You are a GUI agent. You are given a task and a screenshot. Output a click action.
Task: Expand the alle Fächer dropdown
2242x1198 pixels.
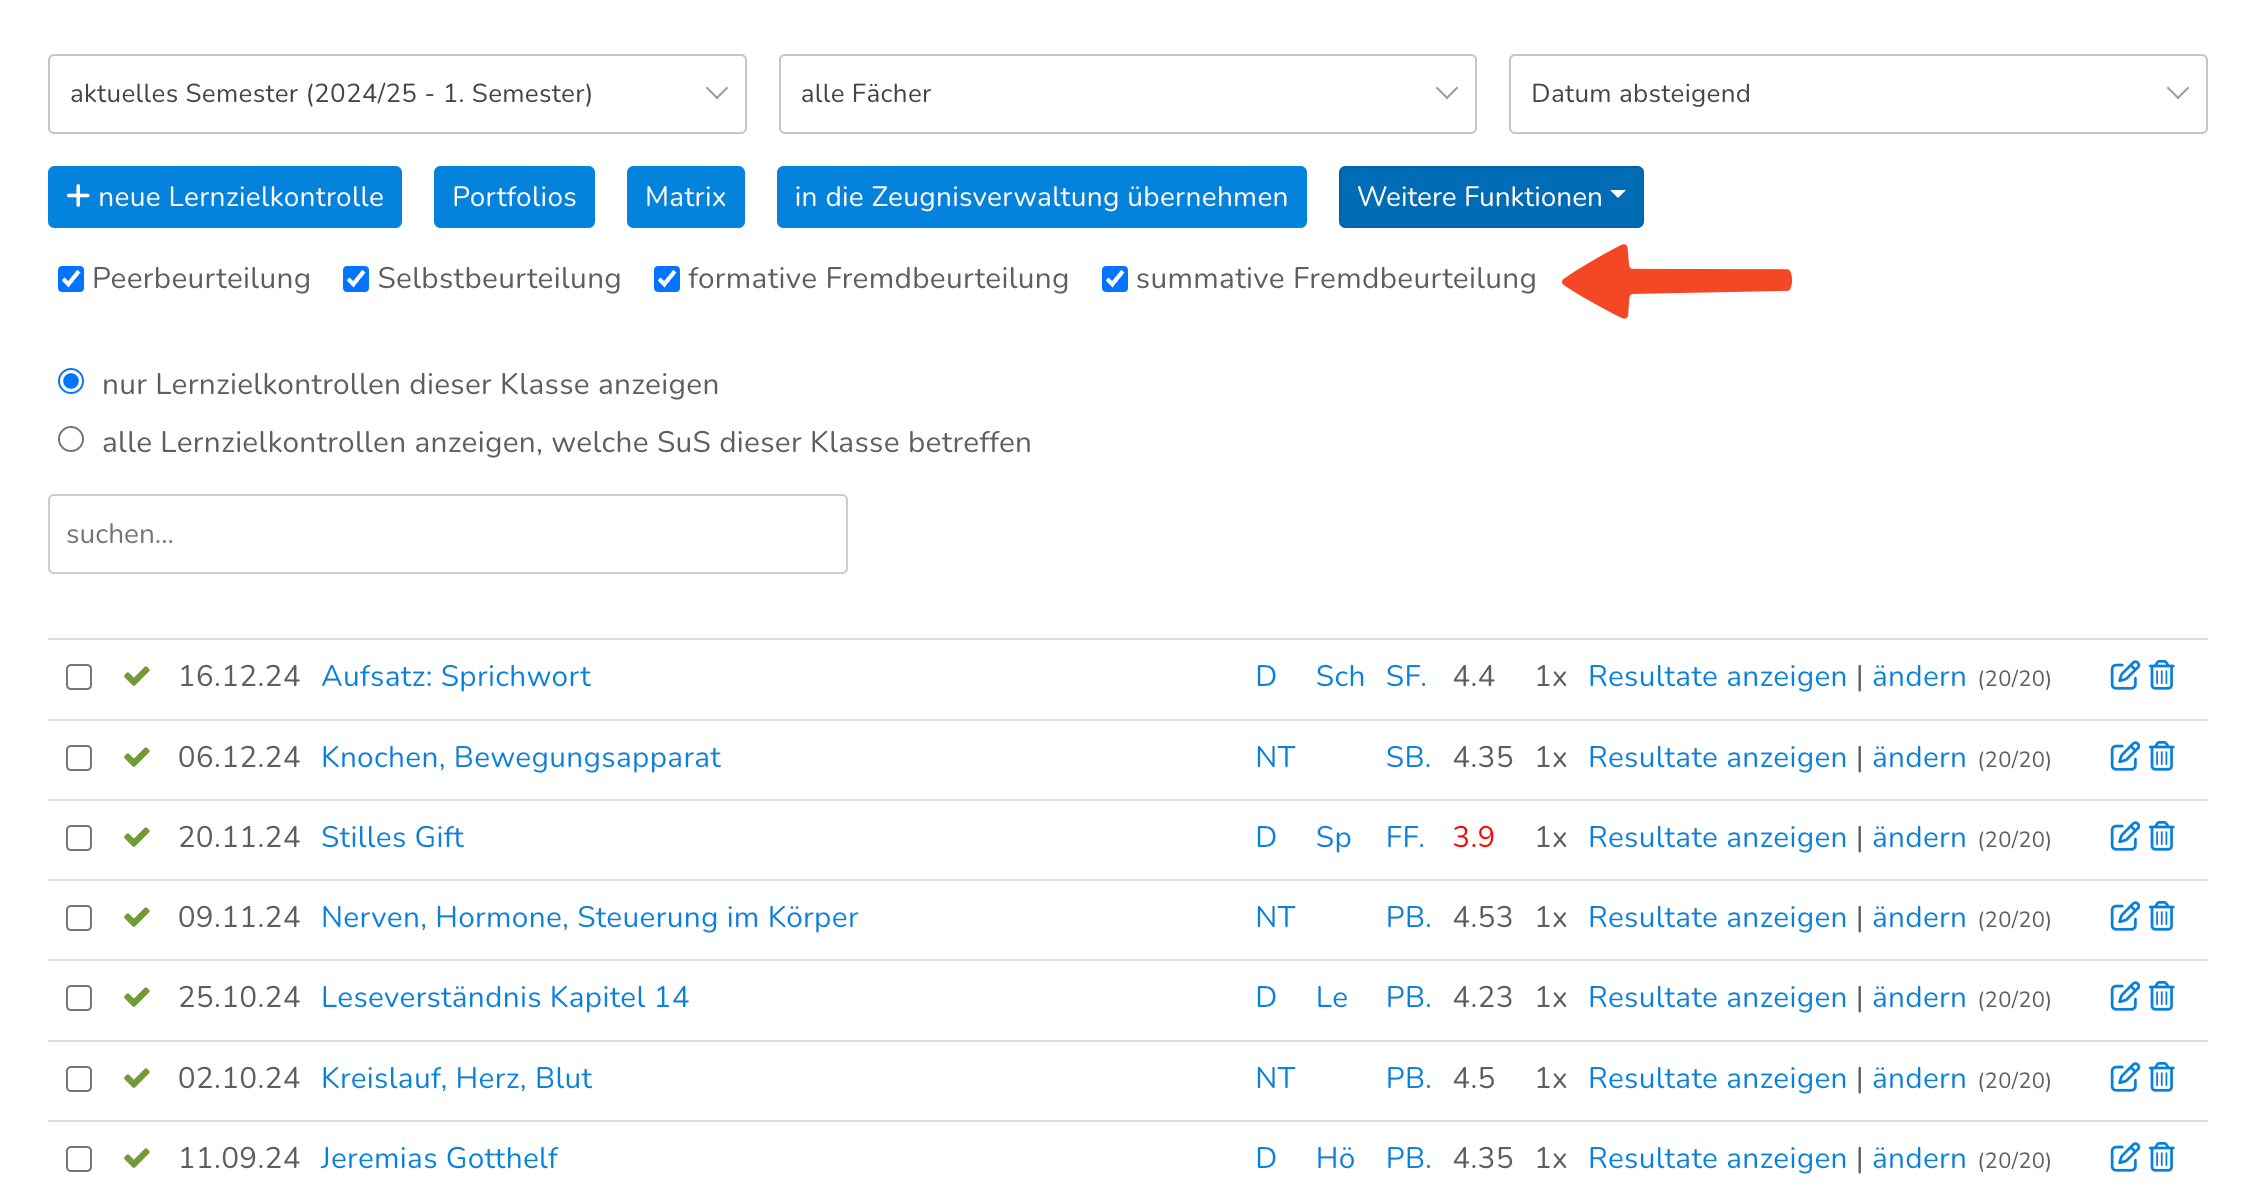pyautogui.click(x=1127, y=94)
